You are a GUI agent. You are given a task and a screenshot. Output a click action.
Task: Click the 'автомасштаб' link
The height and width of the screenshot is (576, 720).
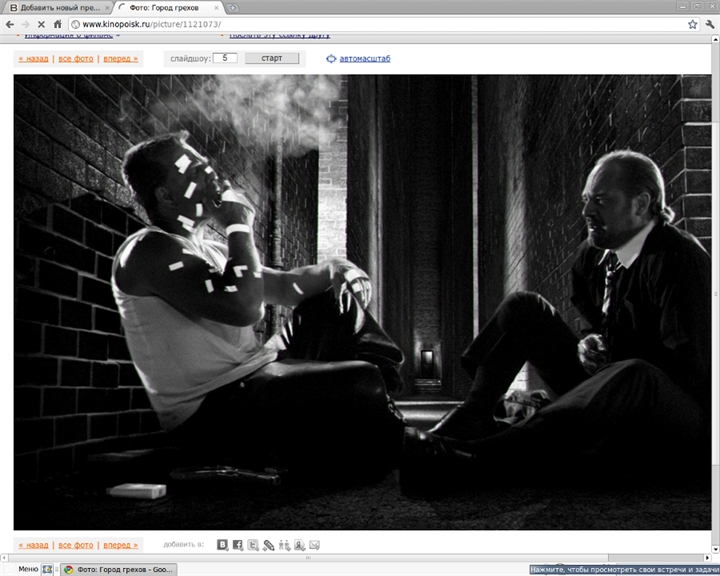(x=365, y=59)
